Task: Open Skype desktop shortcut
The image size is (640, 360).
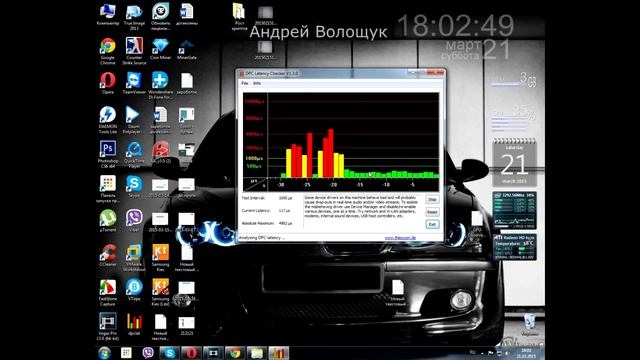Action: pyautogui.click(x=134, y=187)
